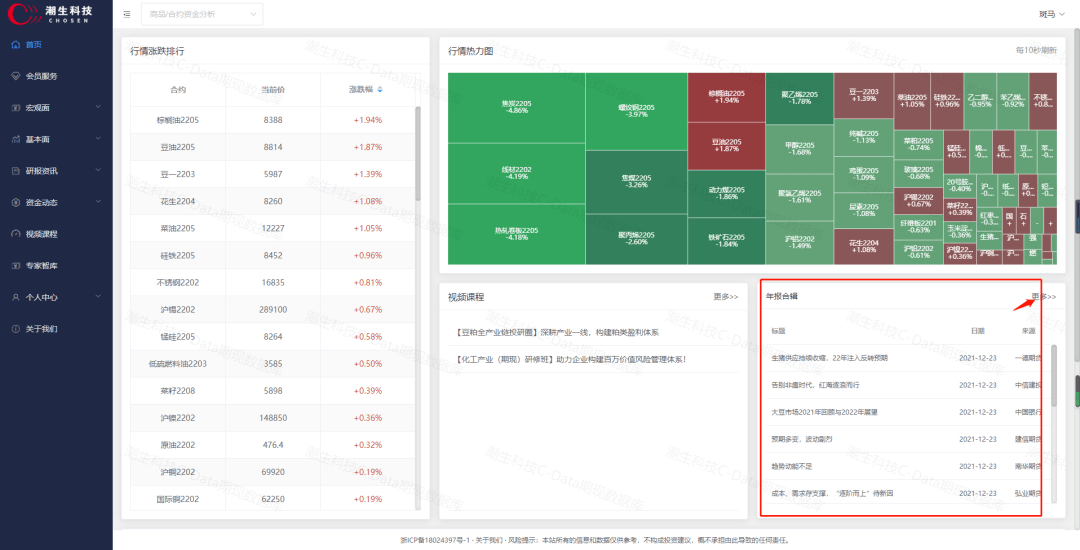This screenshot has height=550, width=1080.
Task: Click the 焦炭2205 heatmap tile
Action: tap(517, 107)
